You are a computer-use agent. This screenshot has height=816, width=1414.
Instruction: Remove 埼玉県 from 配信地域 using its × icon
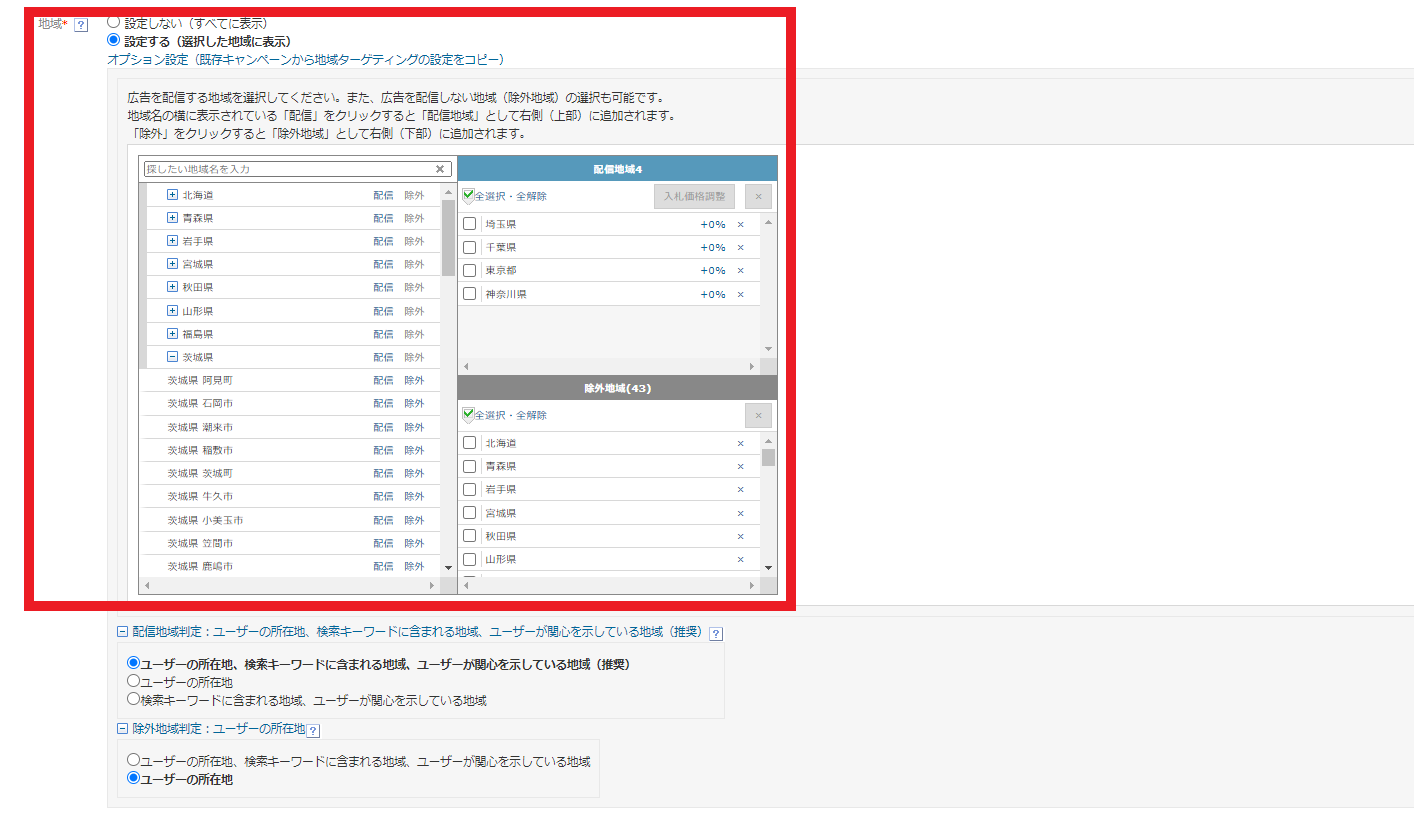pos(741,224)
